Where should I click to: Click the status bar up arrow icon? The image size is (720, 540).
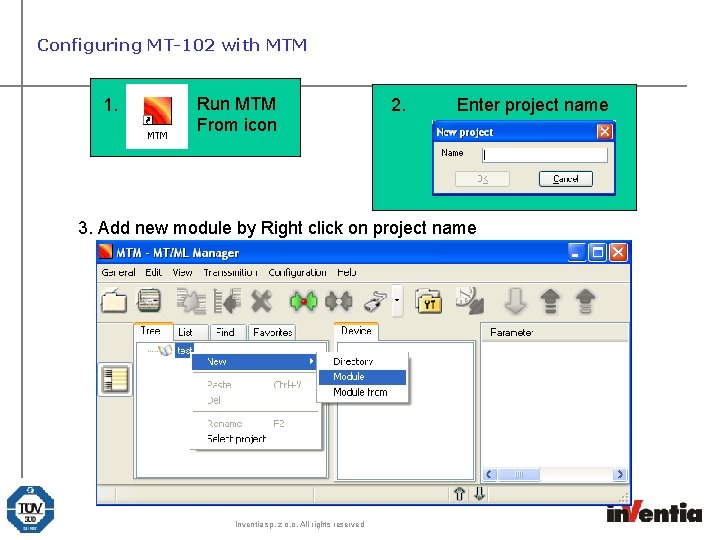coord(459,494)
